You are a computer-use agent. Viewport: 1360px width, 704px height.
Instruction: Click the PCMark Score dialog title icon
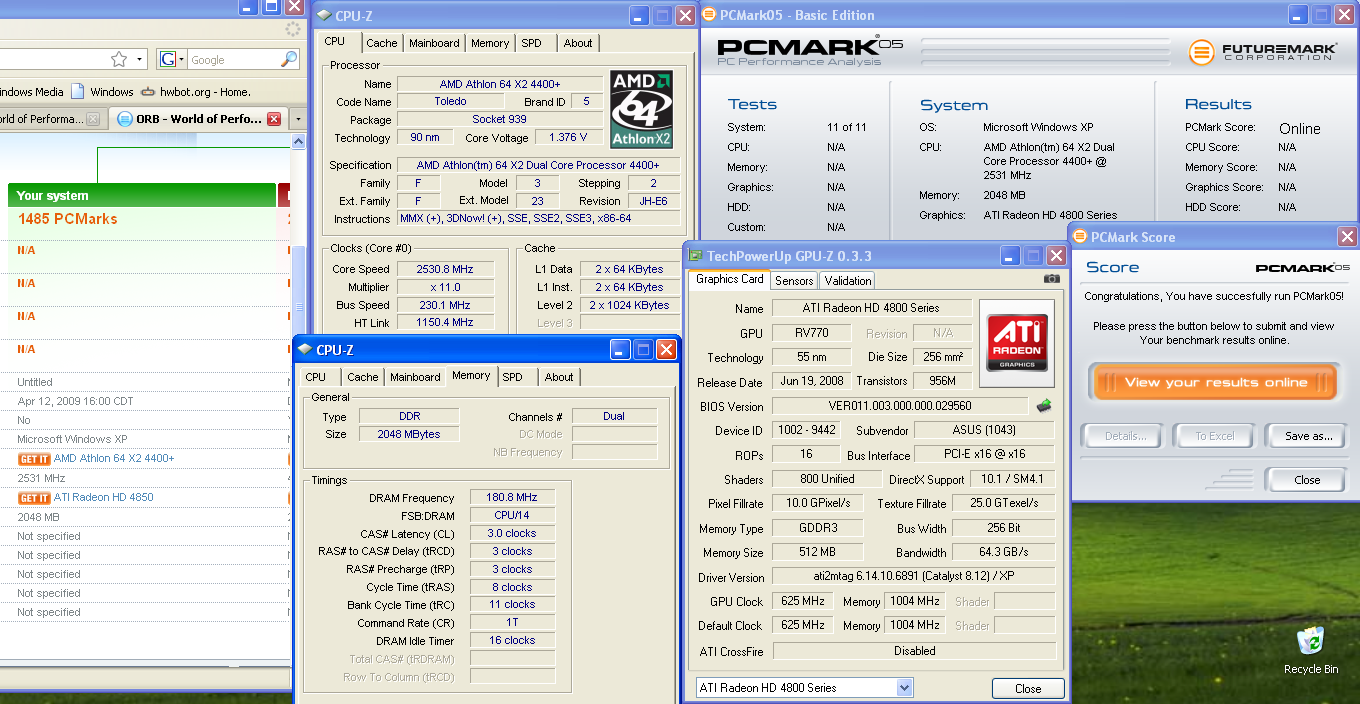(1080, 237)
